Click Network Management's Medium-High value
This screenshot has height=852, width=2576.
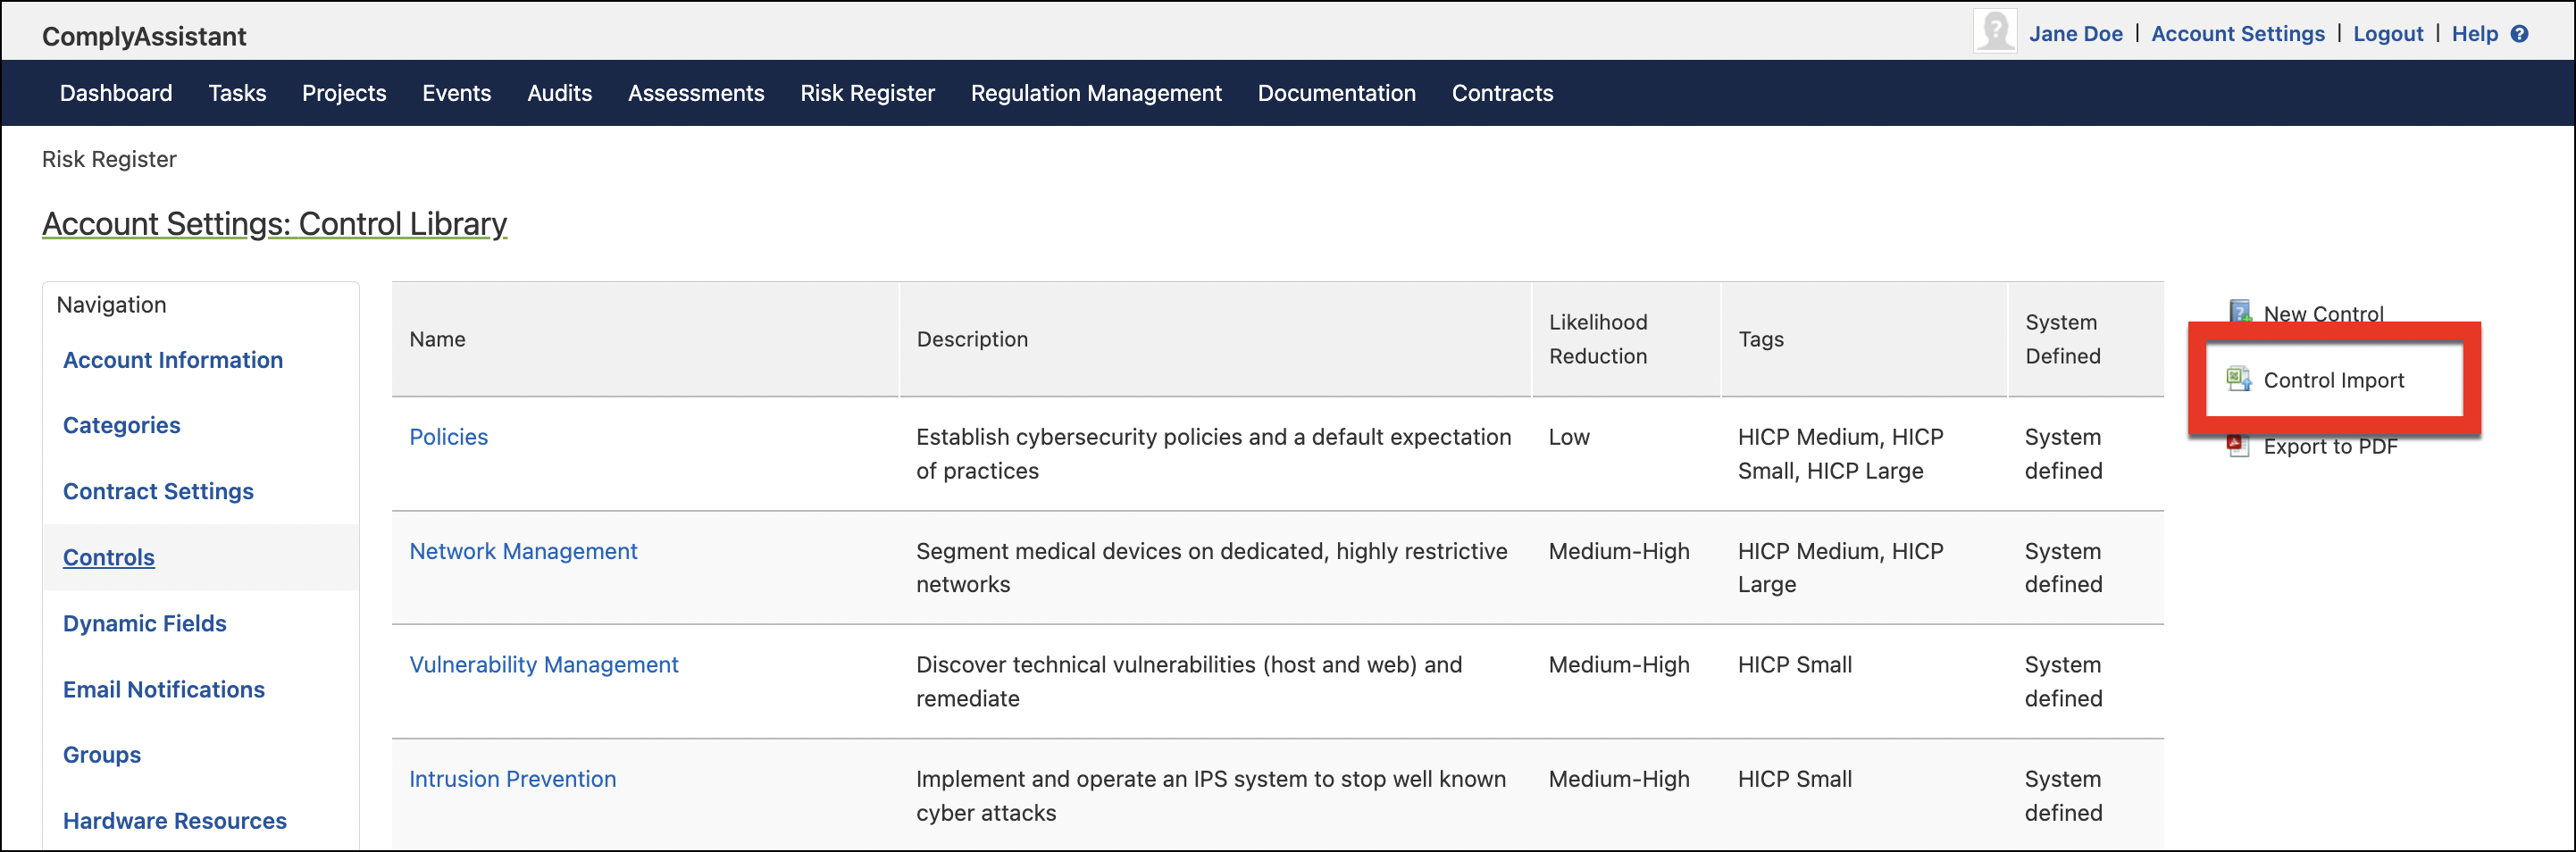pos(1618,551)
